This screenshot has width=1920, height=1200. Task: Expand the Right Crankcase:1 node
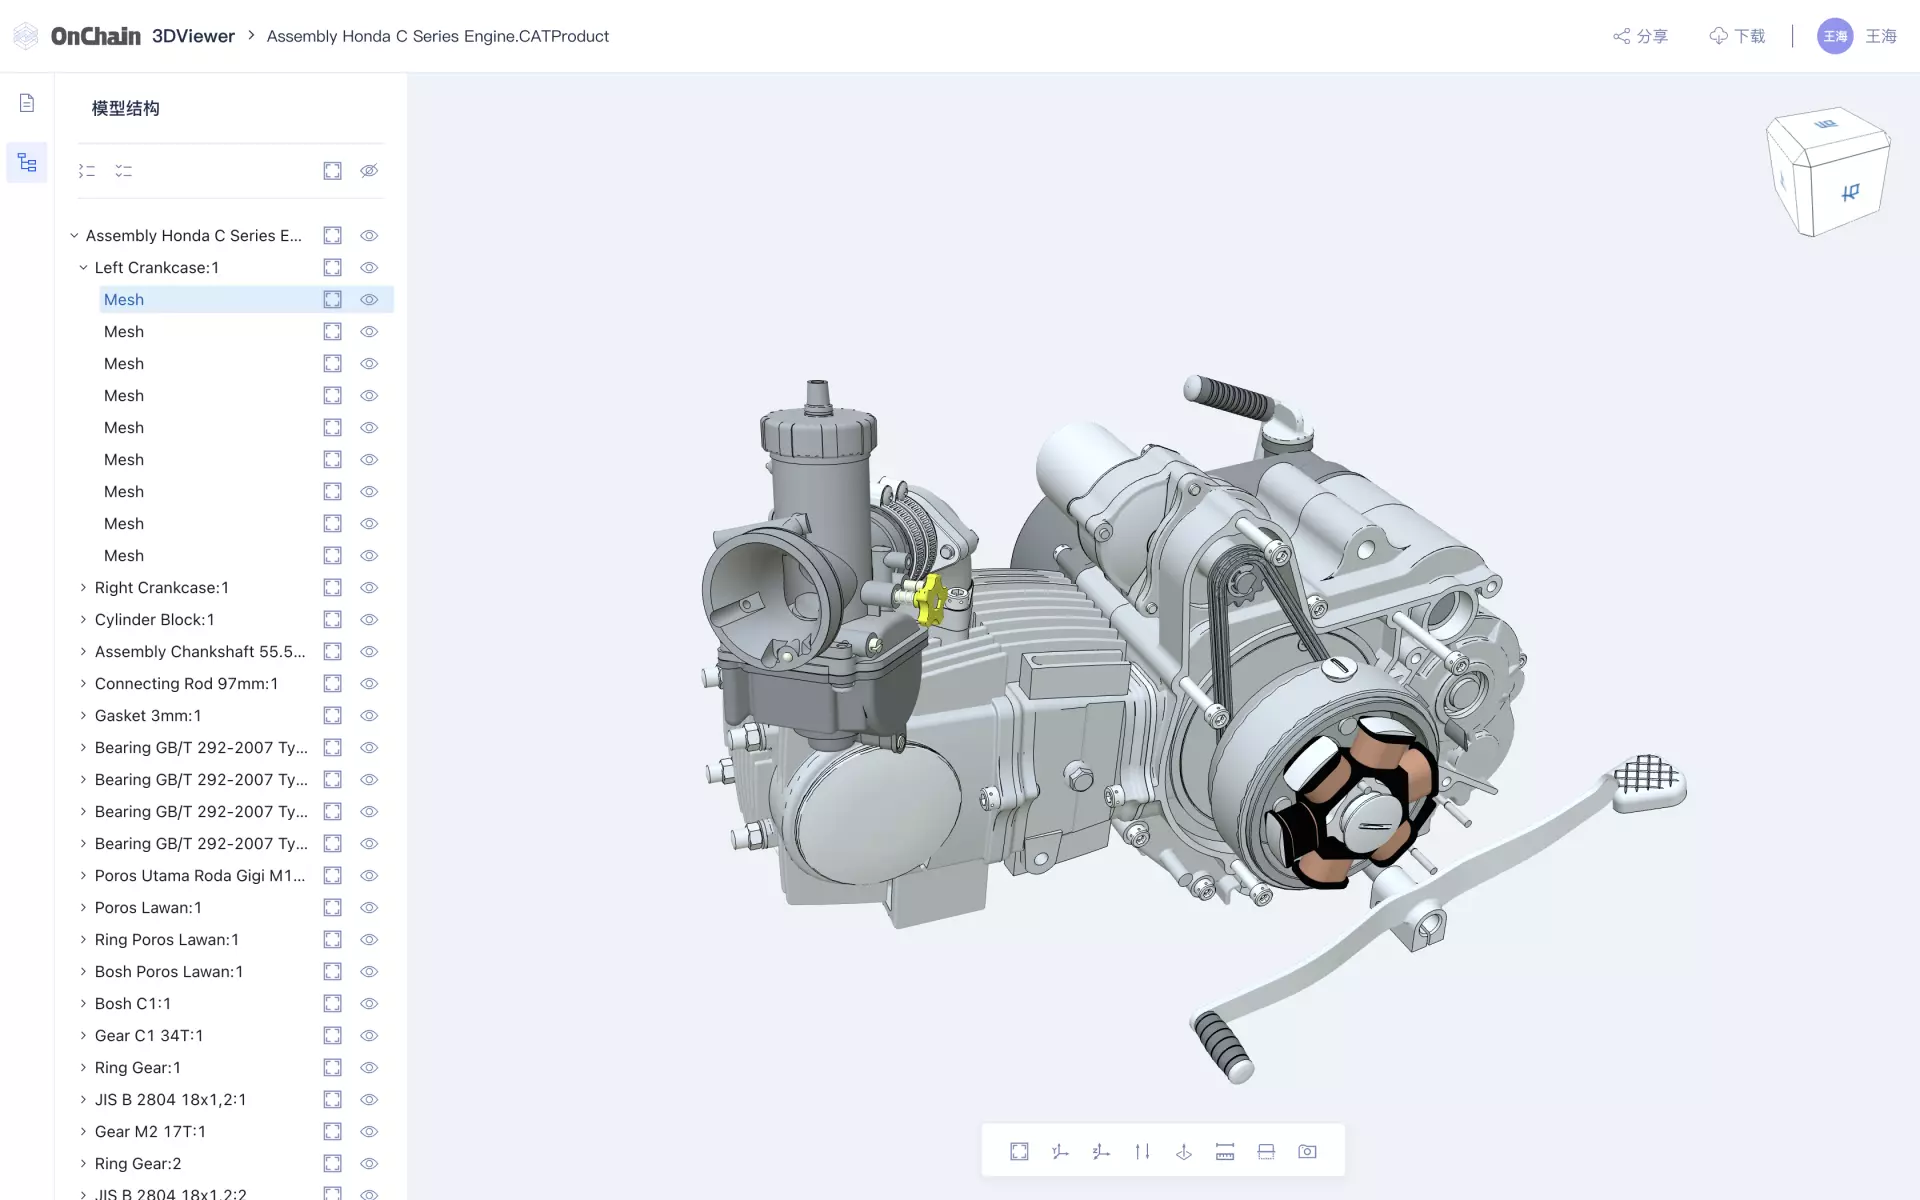pyautogui.click(x=83, y=587)
